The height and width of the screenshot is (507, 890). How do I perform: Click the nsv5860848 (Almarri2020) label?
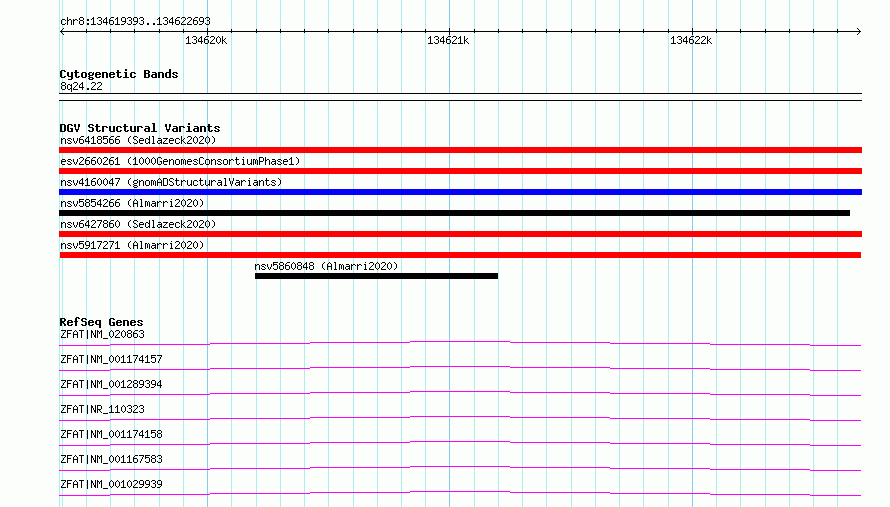(326, 266)
